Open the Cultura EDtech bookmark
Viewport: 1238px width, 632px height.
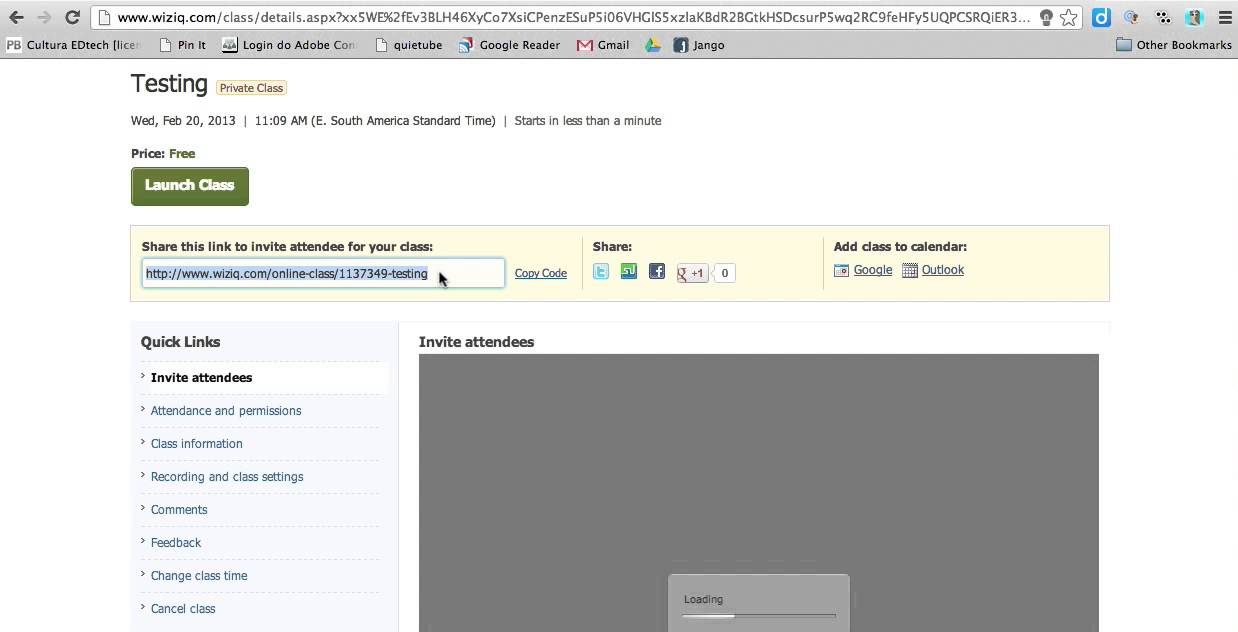(73, 45)
